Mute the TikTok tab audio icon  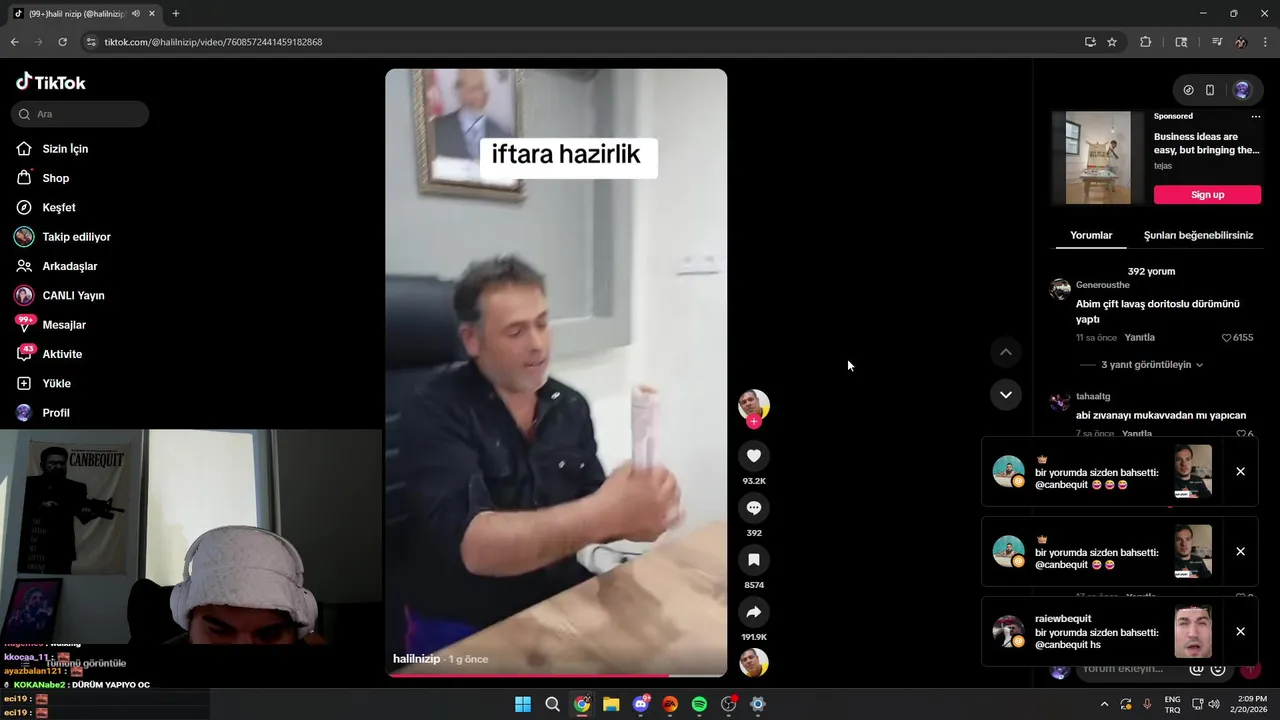pos(135,14)
